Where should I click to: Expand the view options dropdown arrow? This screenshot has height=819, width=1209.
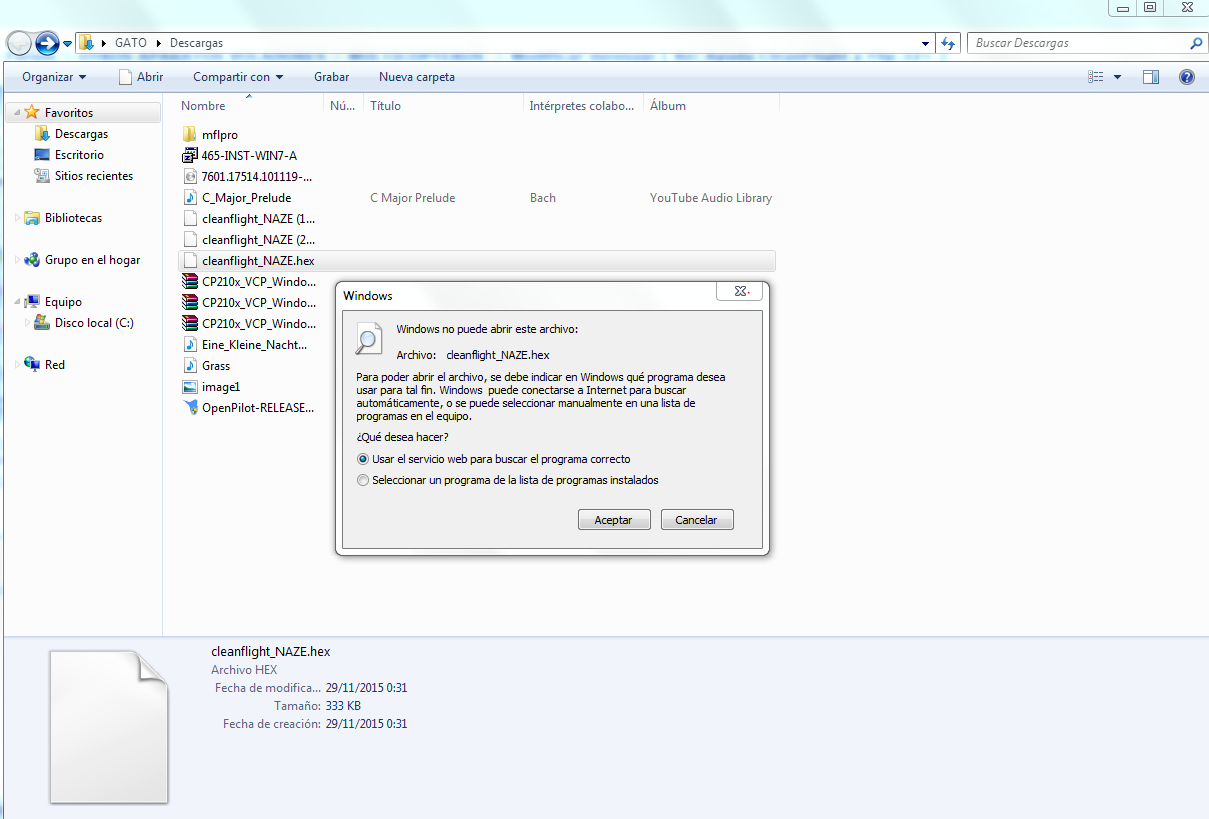click(x=1117, y=77)
